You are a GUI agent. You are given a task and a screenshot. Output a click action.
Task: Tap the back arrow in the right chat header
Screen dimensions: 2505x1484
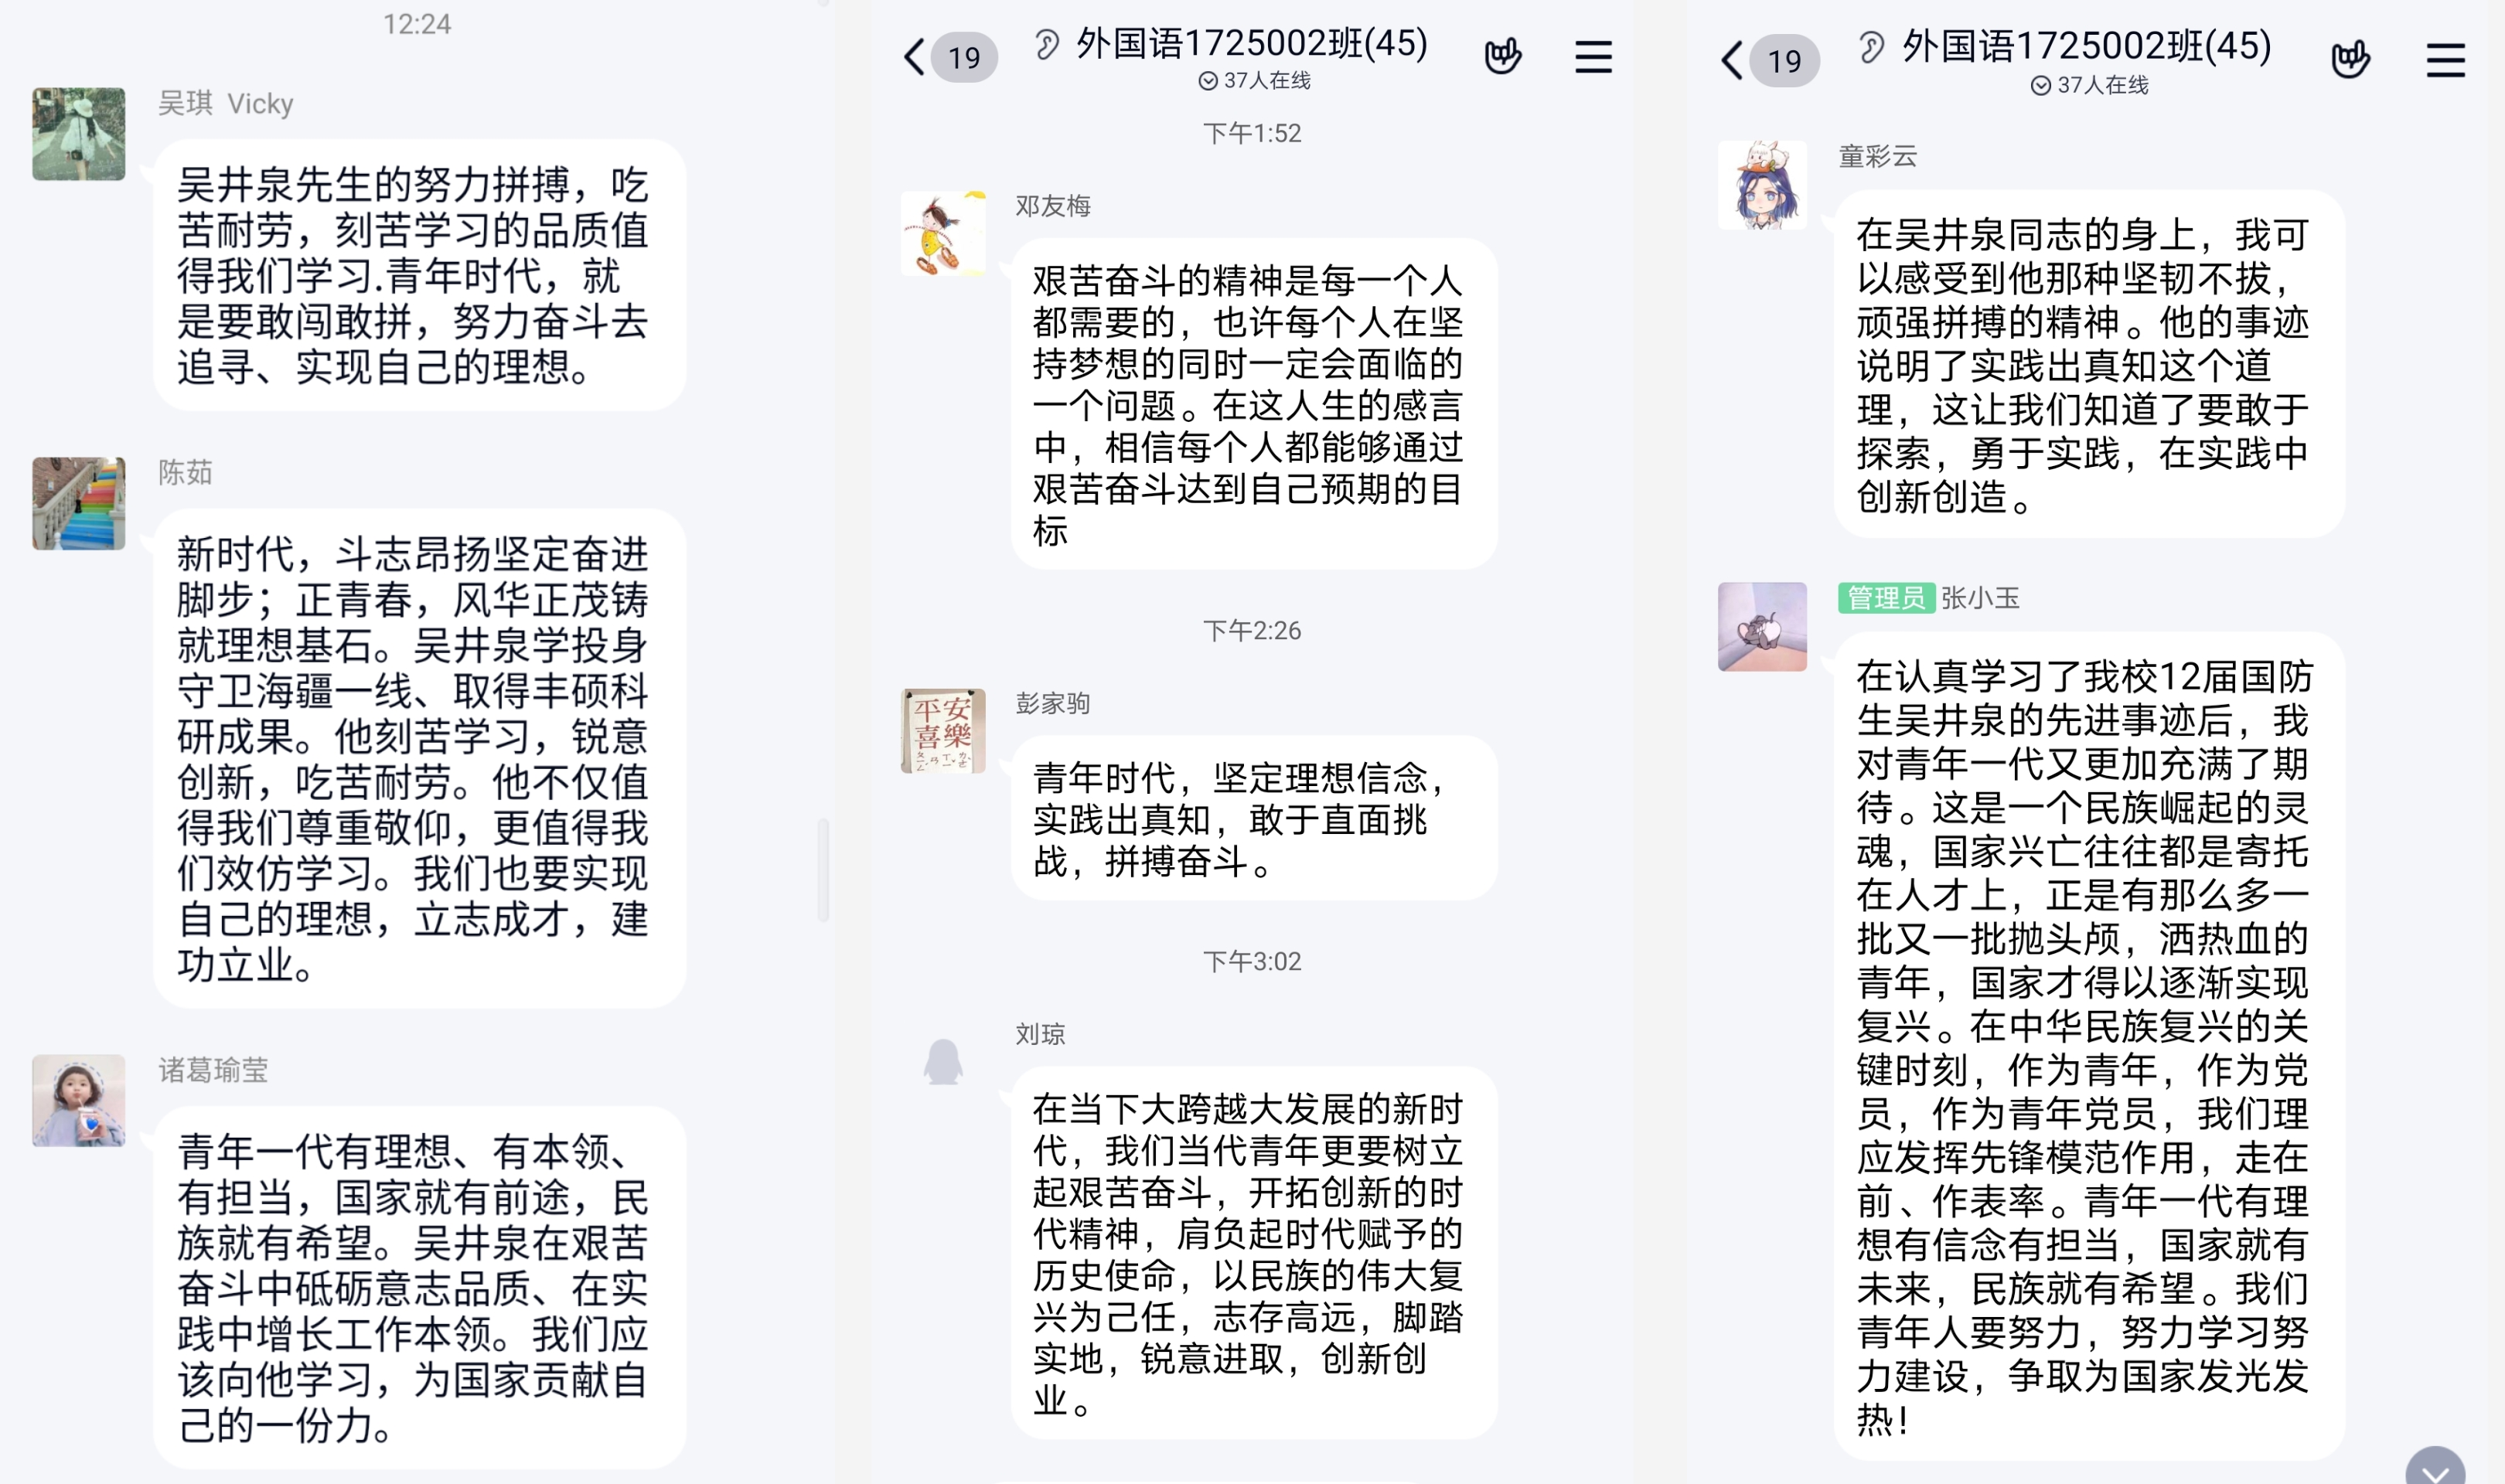coord(1732,60)
